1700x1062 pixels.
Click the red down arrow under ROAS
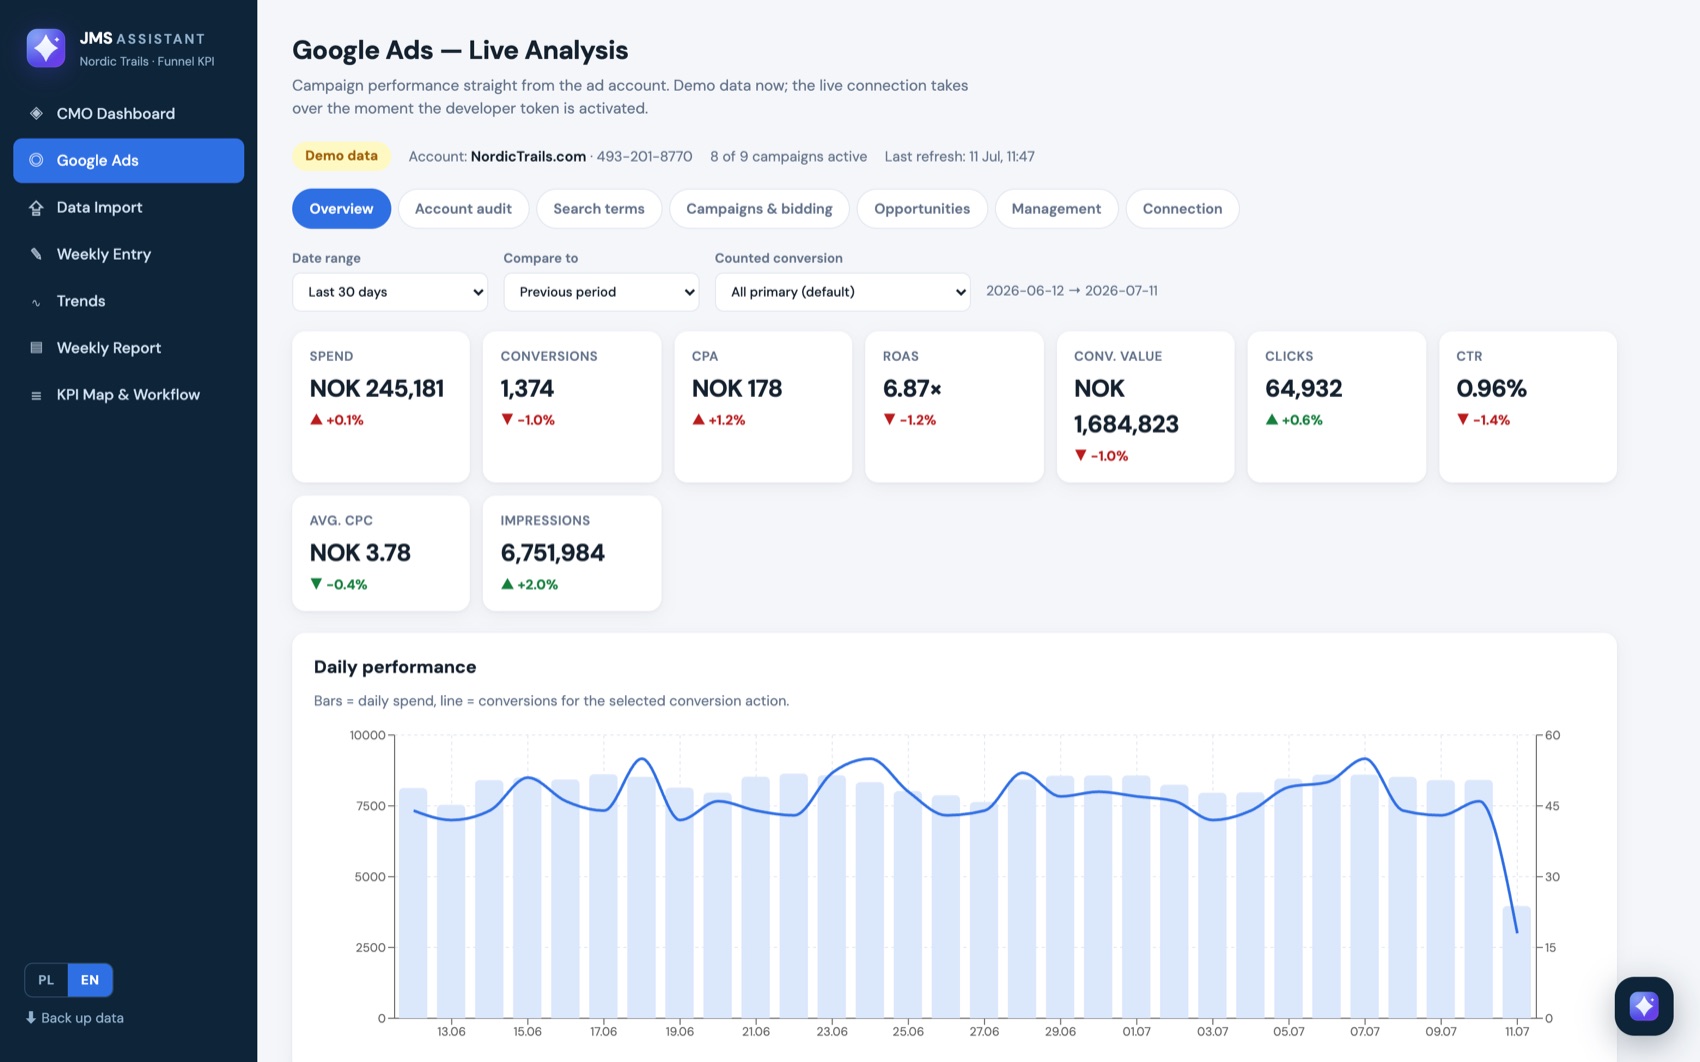889,420
